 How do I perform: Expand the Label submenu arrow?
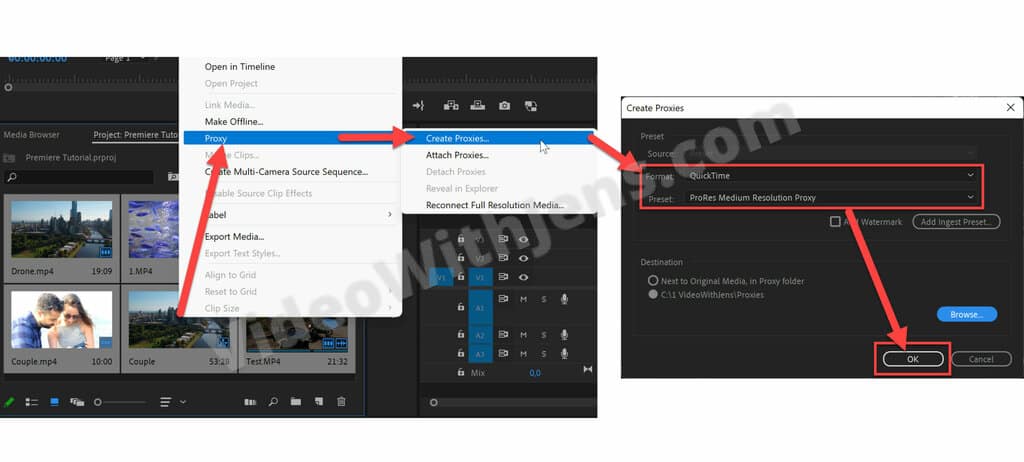390,214
